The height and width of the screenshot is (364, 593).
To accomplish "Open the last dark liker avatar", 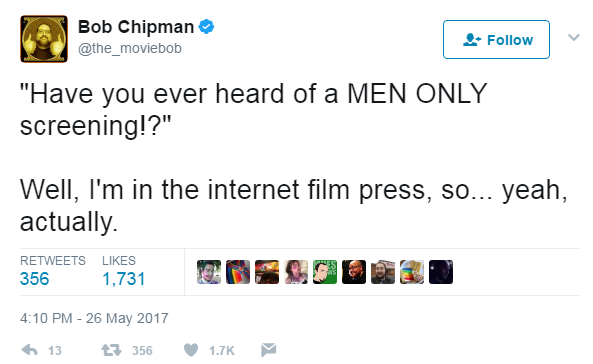I will click(x=441, y=272).
